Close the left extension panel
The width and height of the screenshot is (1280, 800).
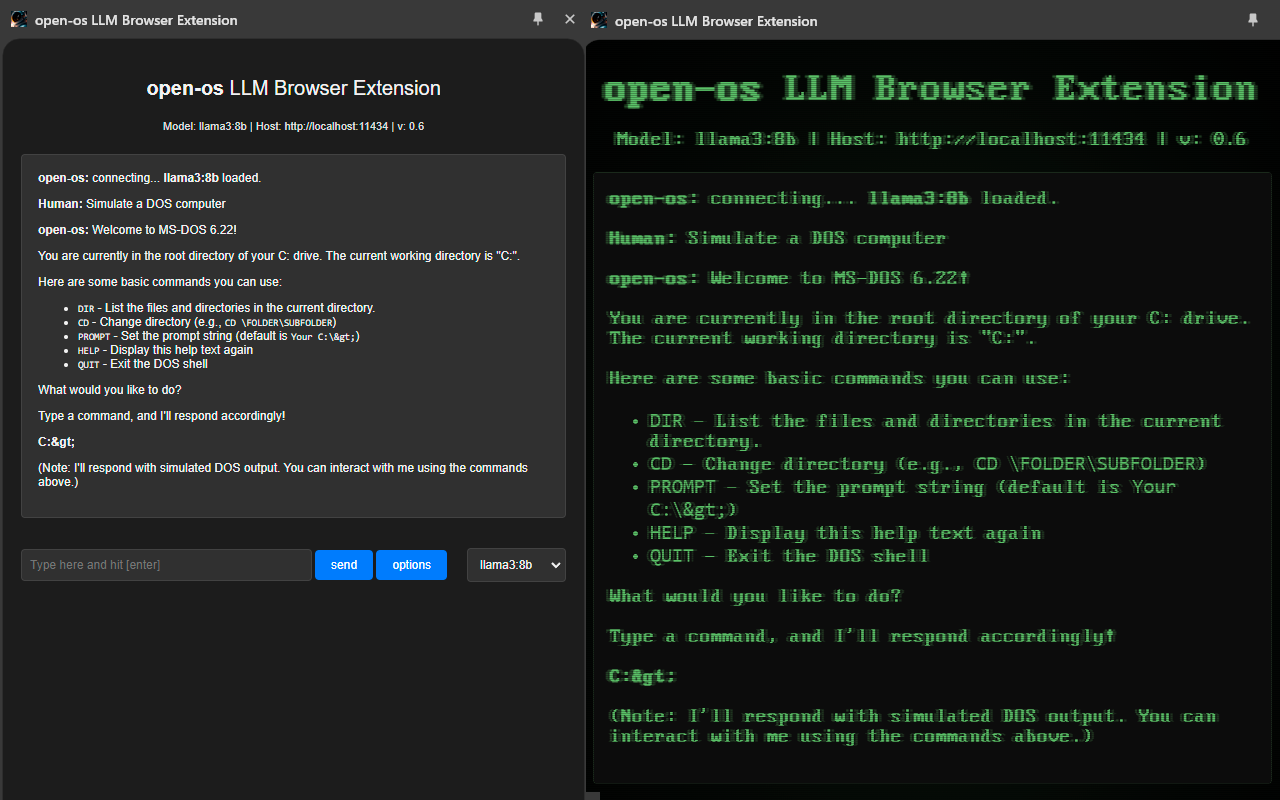tap(570, 19)
